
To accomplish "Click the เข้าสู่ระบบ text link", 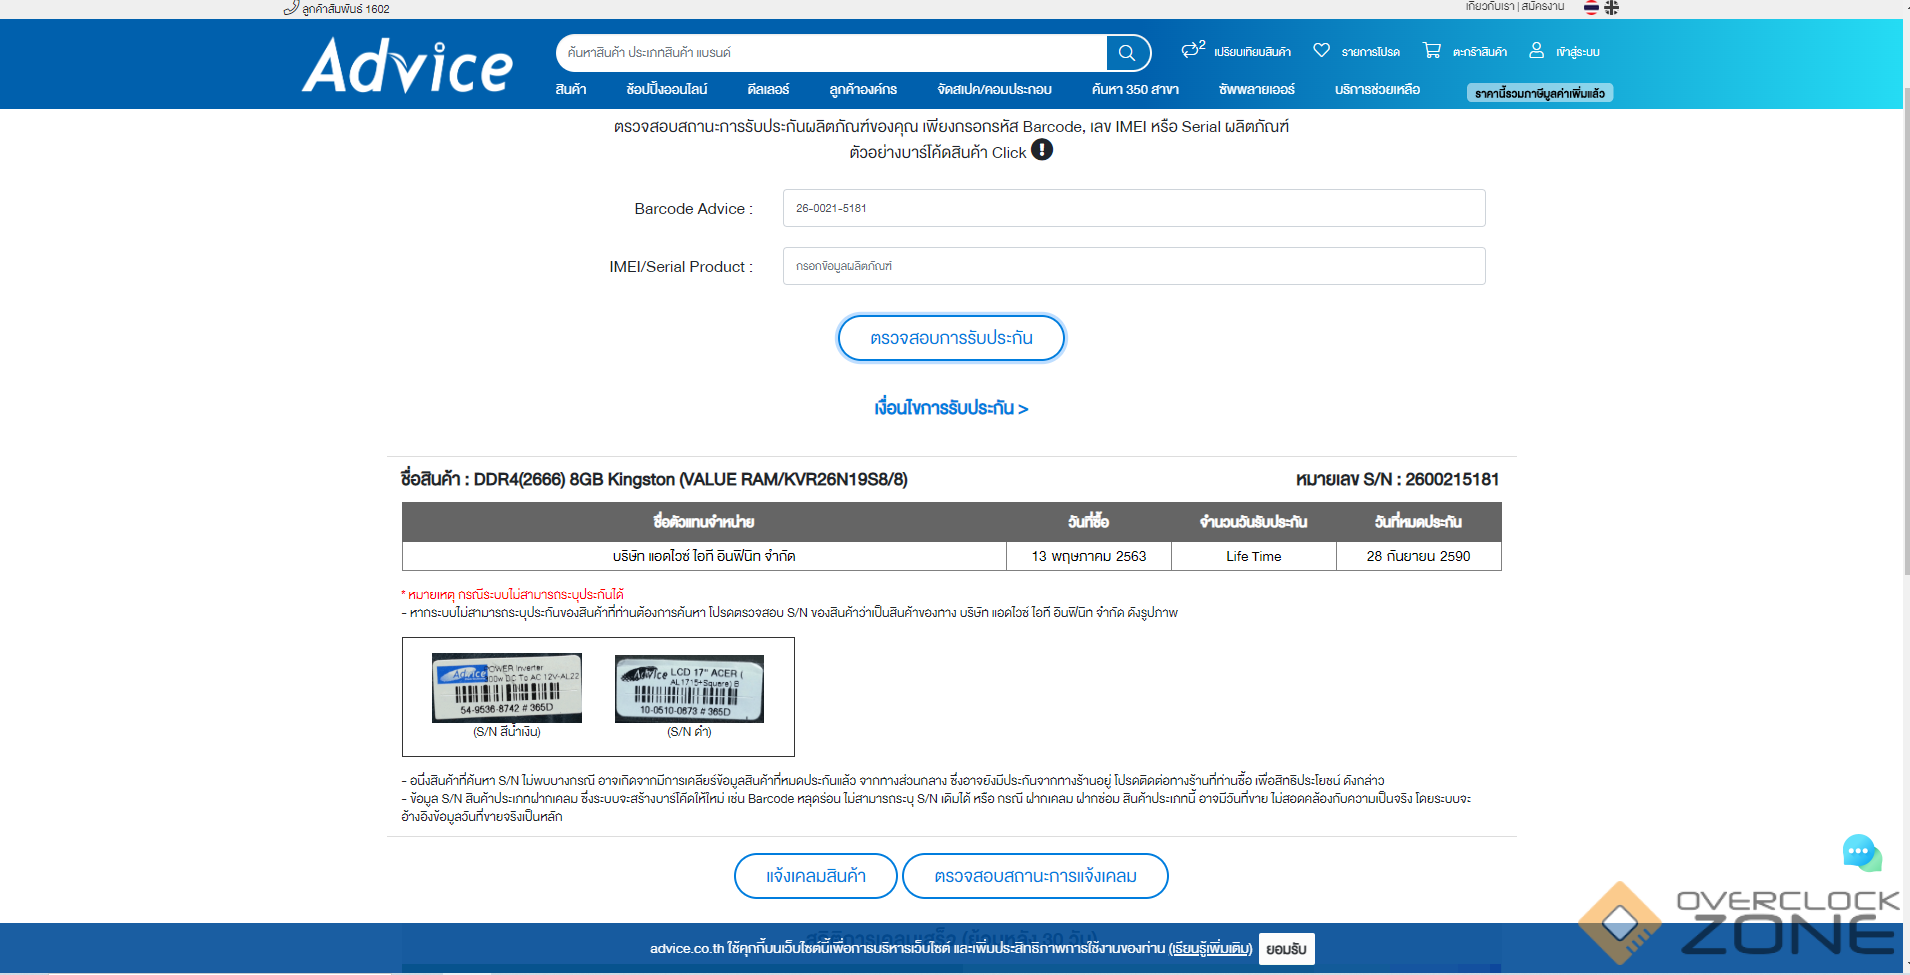I will point(1578,52).
